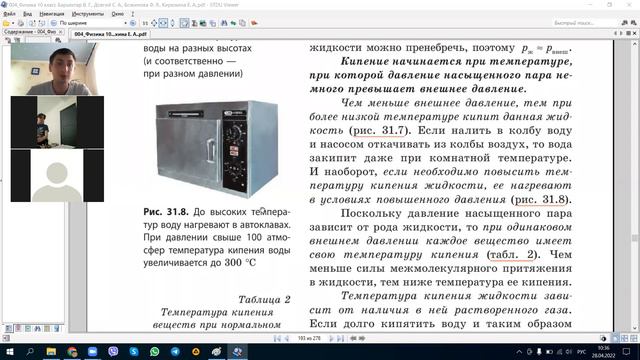This screenshot has width=640, height=360.
Task: Click the zoom-in round icon after zoom box
Action: pyautogui.click(x=133, y=23)
